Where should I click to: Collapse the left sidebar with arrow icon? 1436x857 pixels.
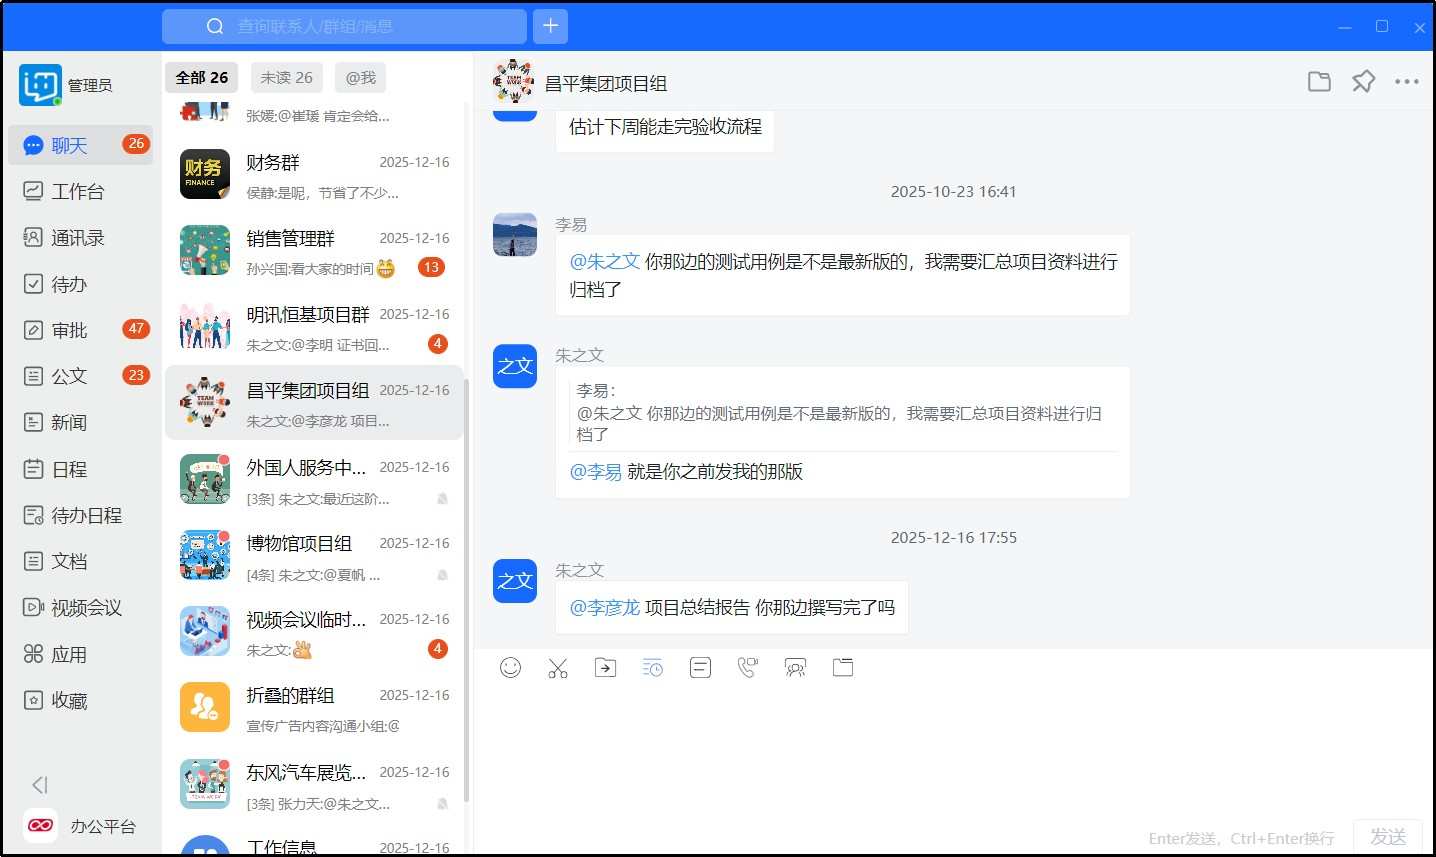pyautogui.click(x=40, y=785)
